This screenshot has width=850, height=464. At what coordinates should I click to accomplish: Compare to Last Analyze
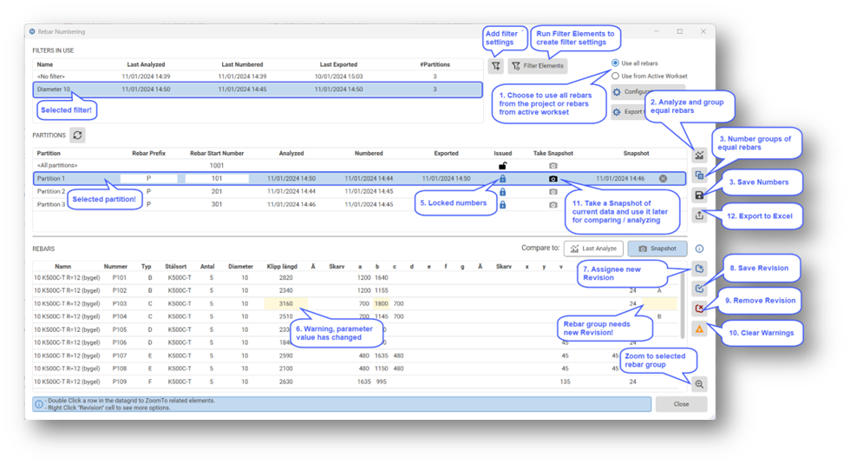point(594,249)
